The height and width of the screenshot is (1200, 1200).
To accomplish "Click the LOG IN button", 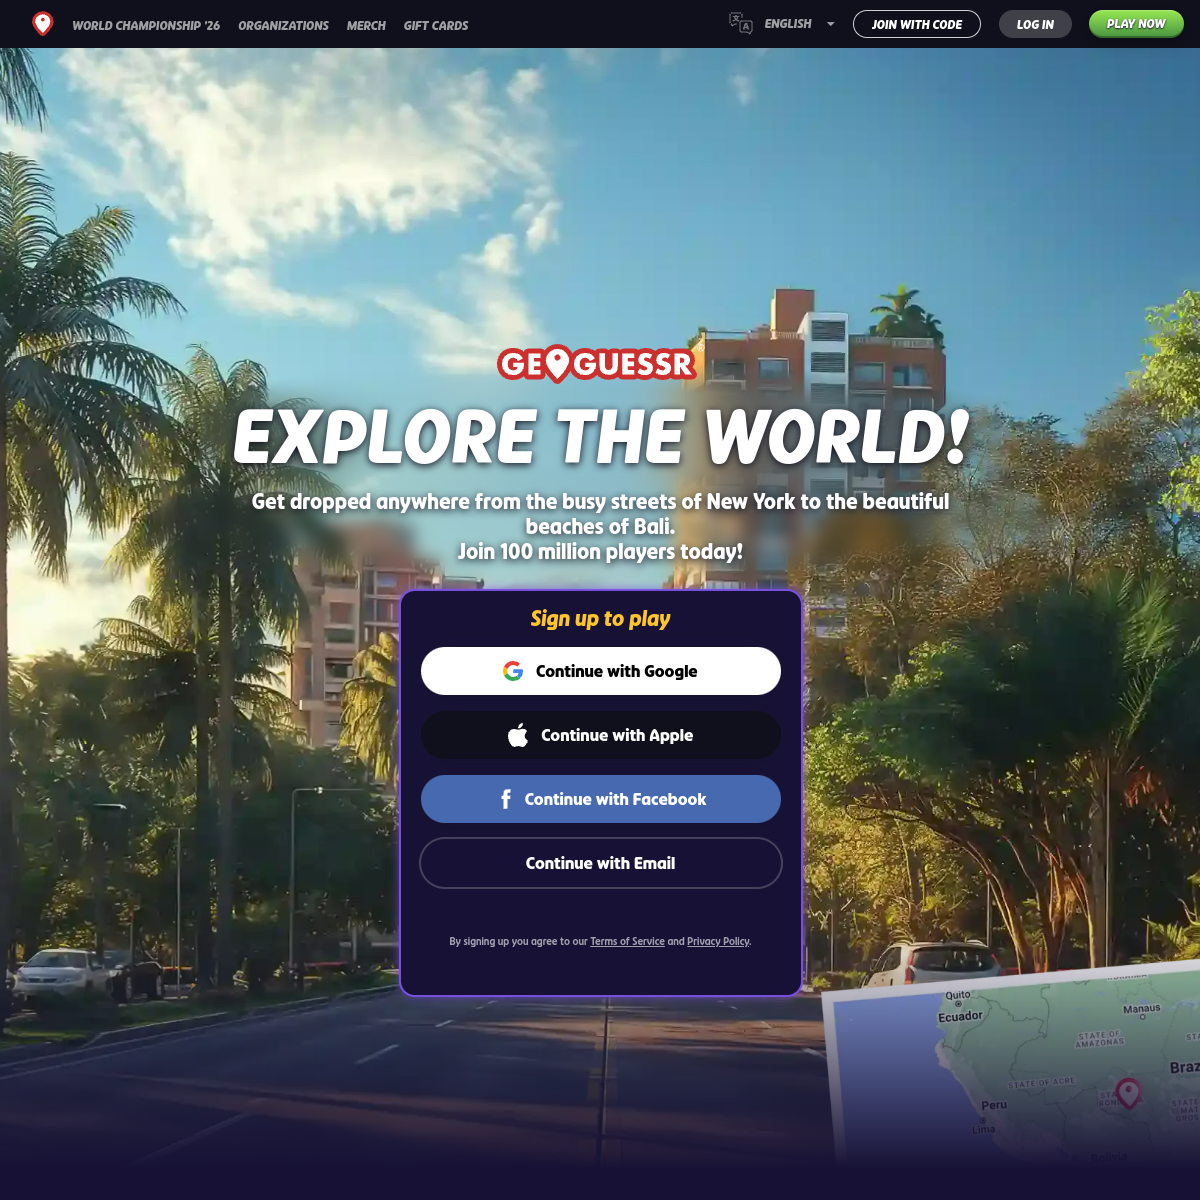I will click(x=1035, y=23).
